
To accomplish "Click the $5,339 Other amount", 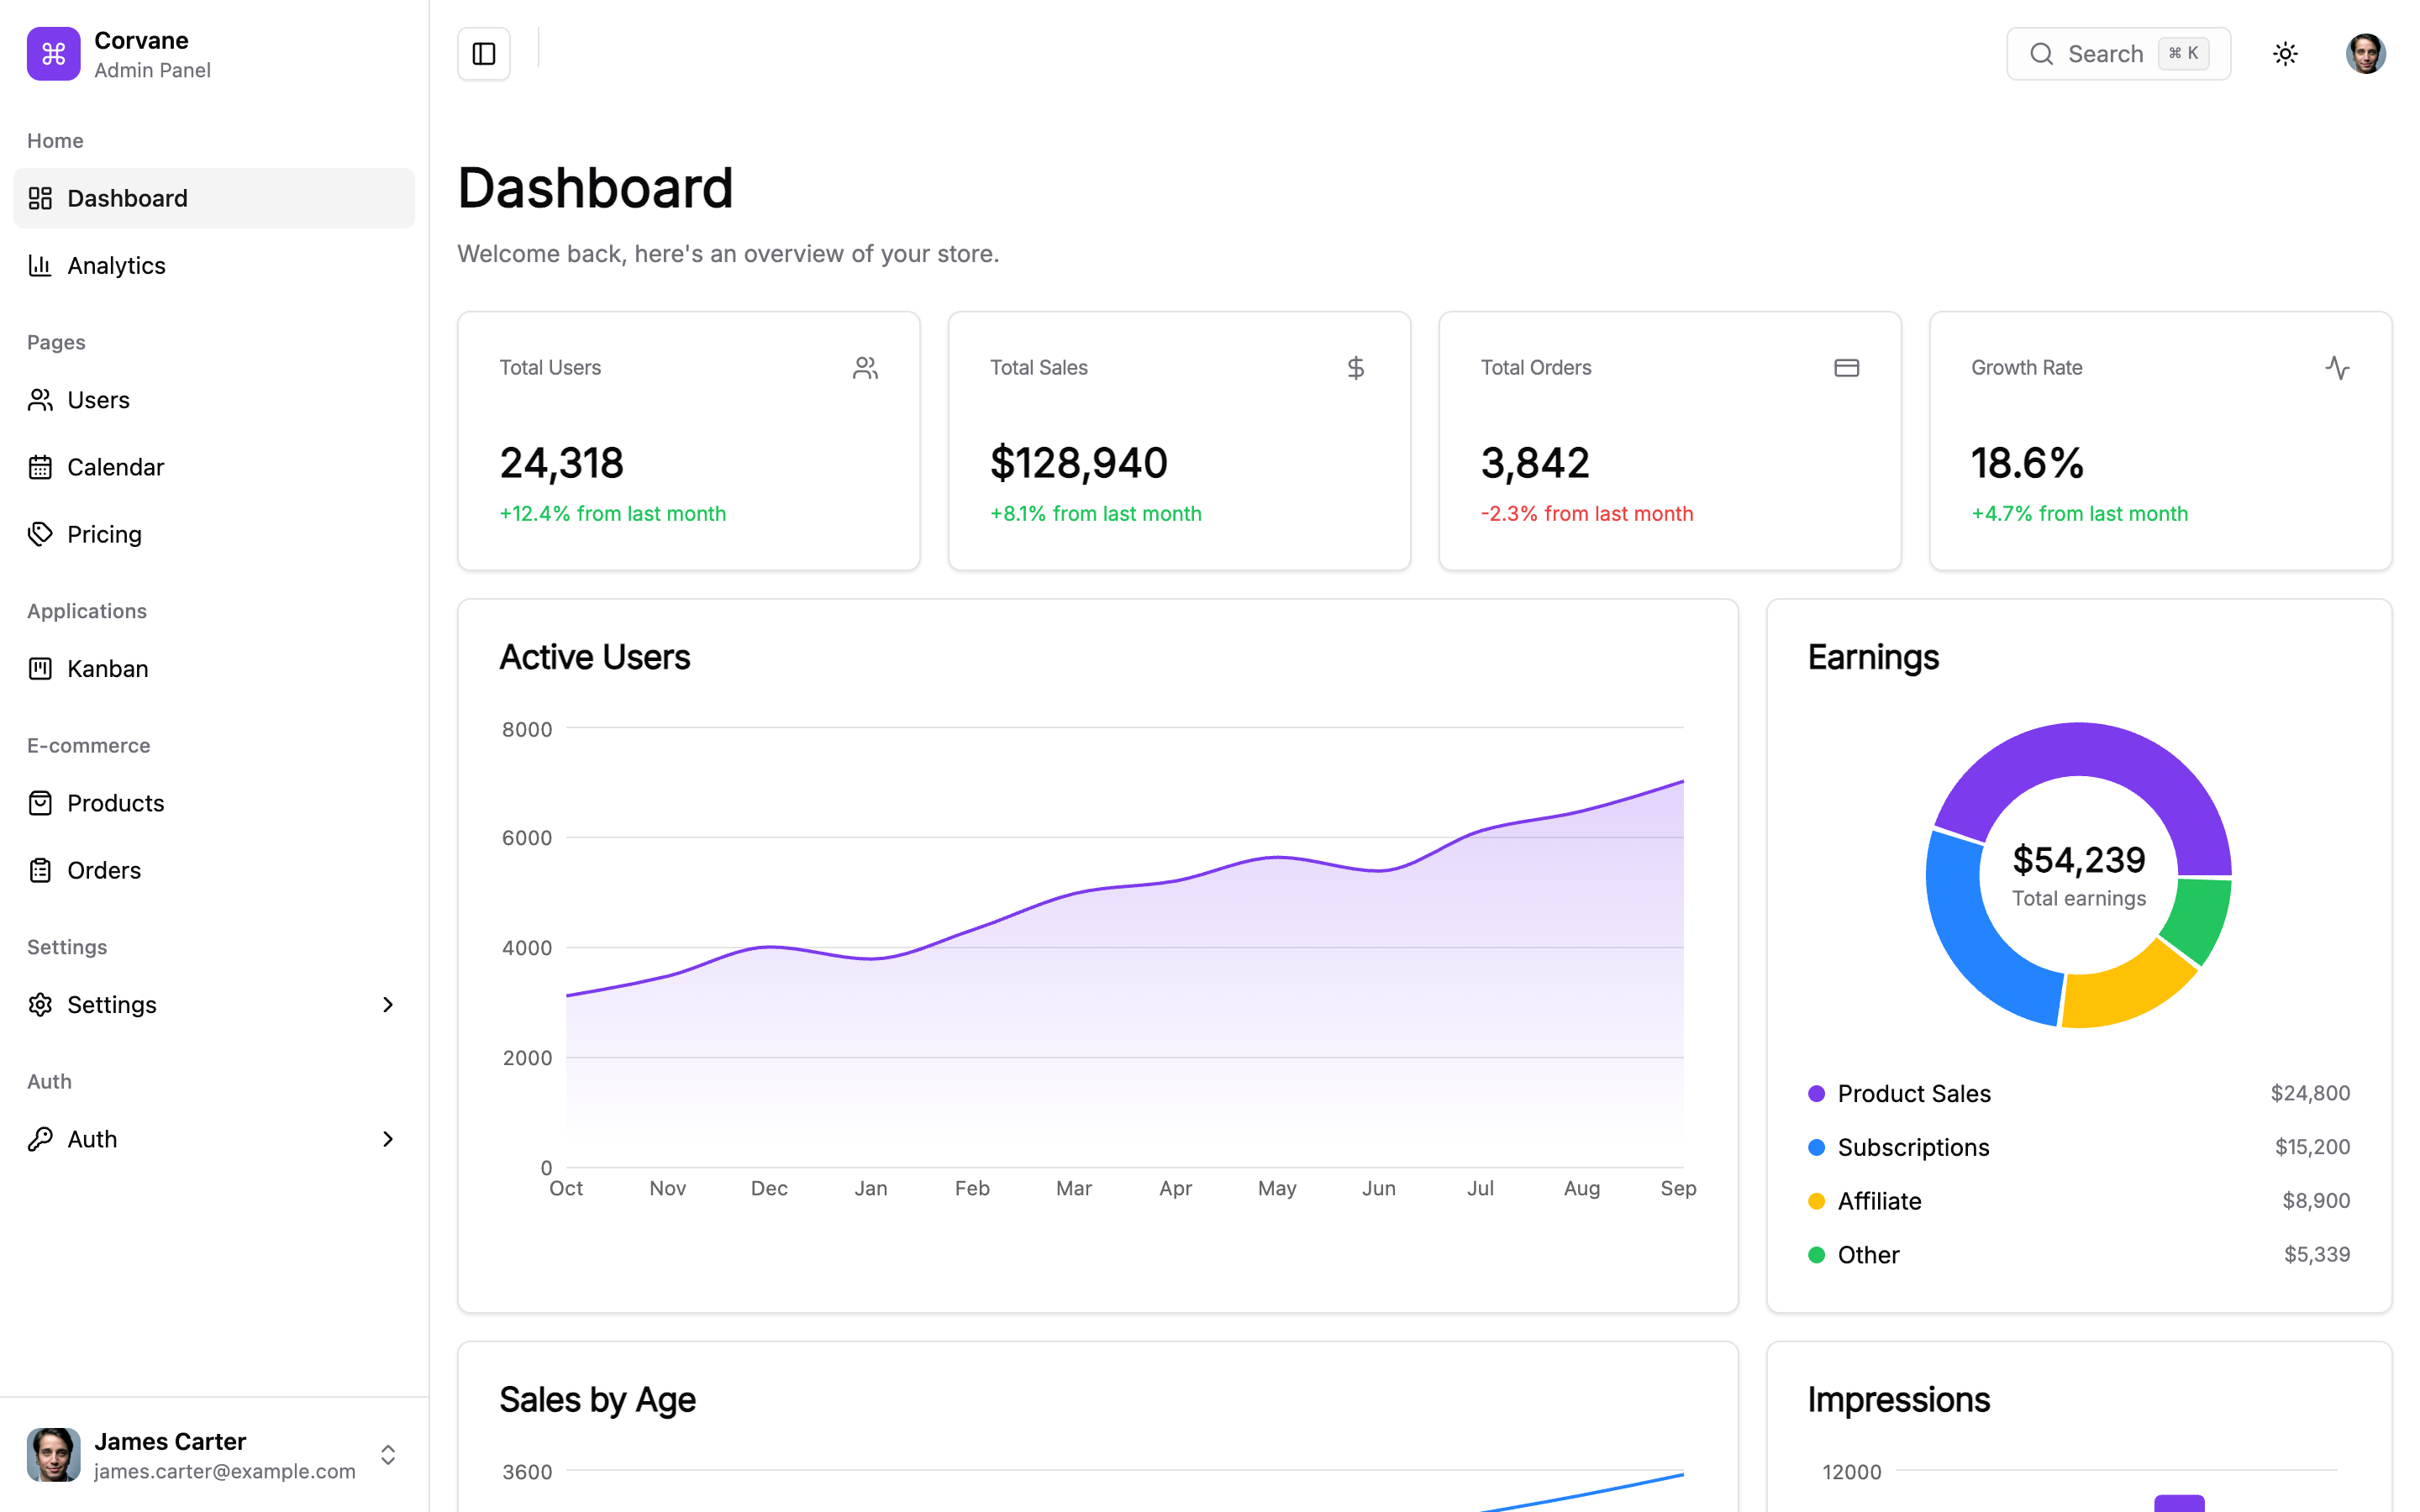I will [2317, 1255].
